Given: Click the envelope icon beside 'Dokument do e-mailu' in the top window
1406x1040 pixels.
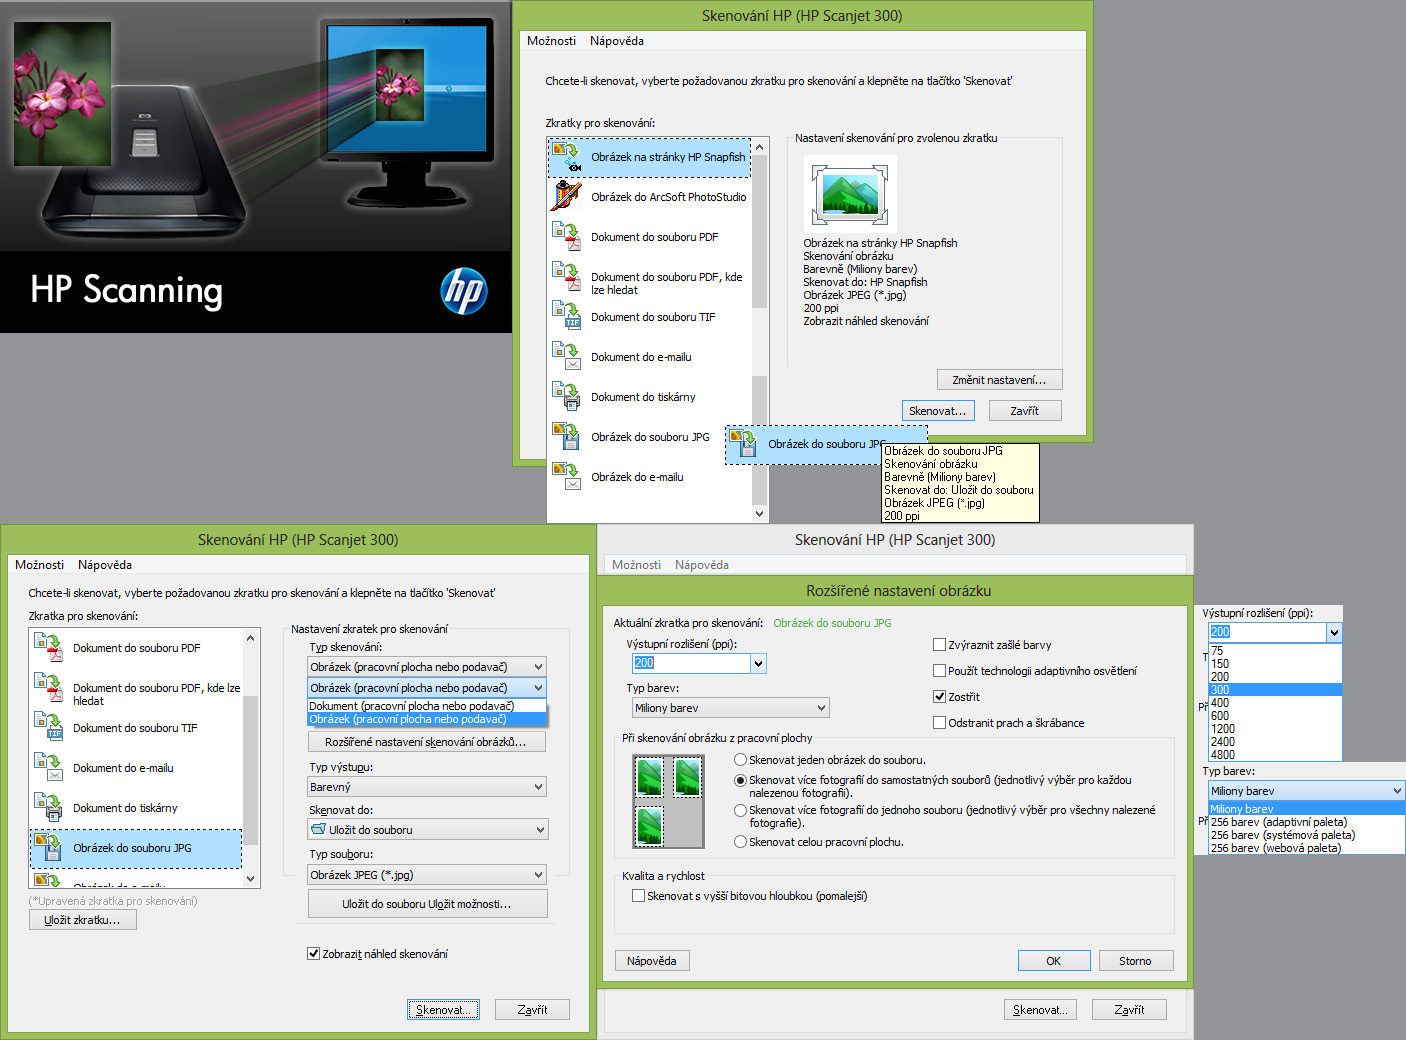Looking at the screenshot, I should coord(567,356).
